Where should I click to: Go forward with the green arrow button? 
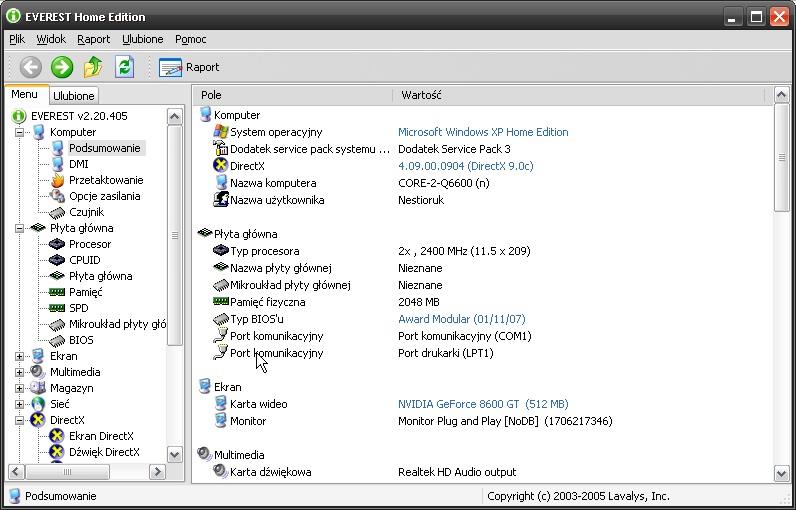pyautogui.click(x=62, y=67)
